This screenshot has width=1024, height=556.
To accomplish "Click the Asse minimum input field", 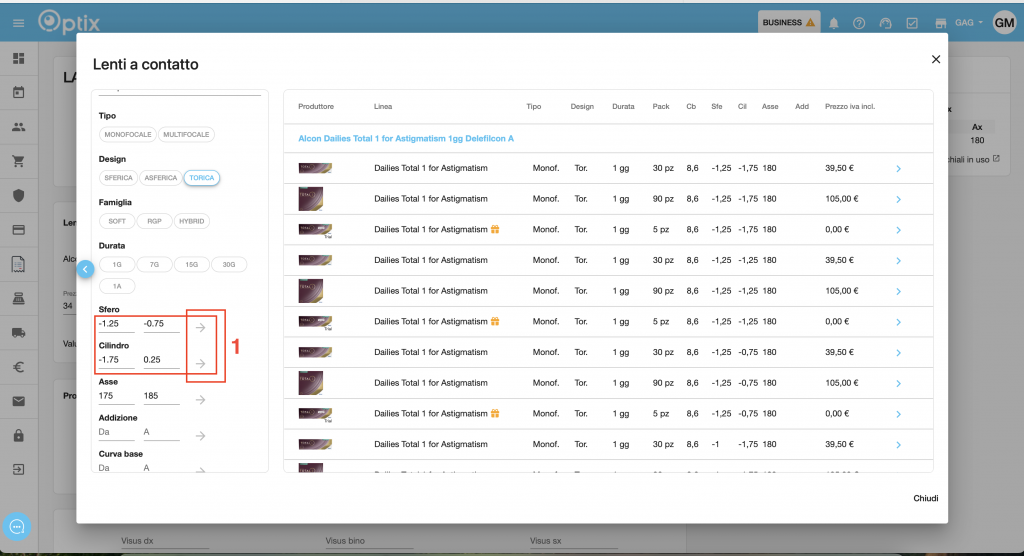I will click(116, 398).
